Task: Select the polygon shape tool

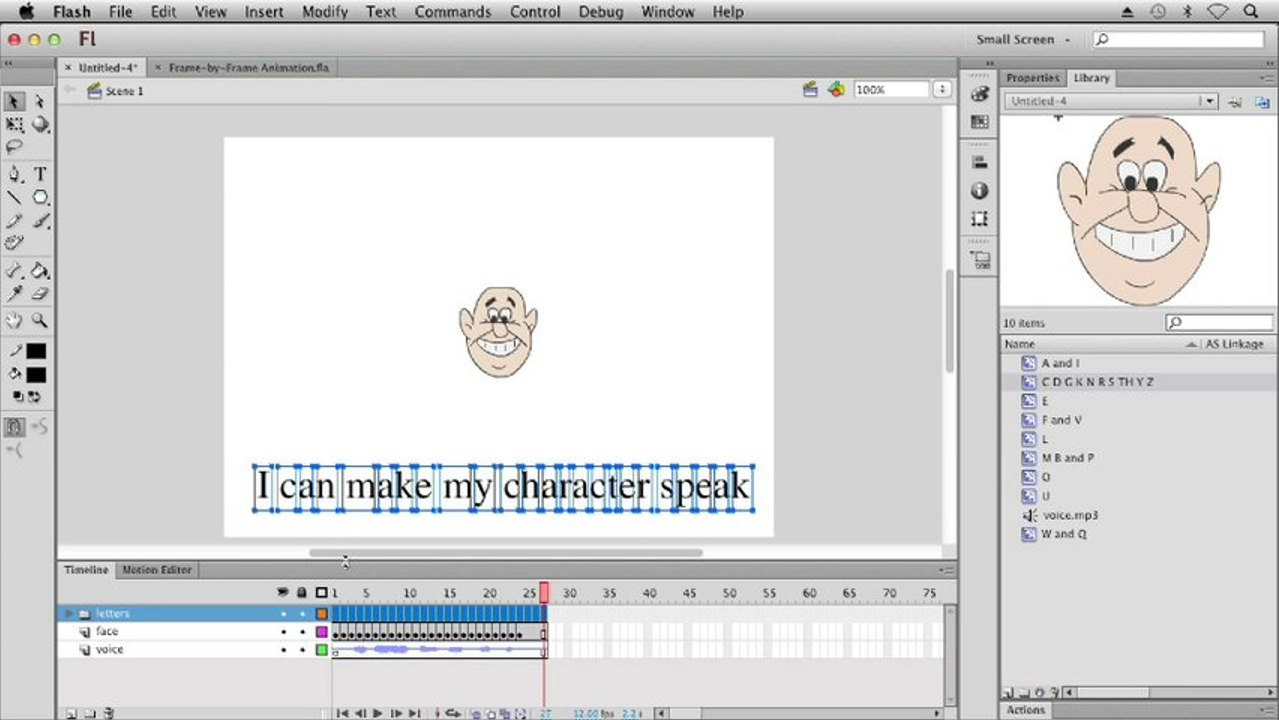Action: coord(40,197)
